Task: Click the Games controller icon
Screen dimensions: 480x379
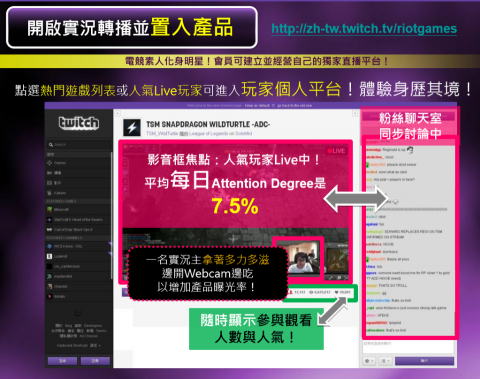Action: pyautogui.click(x=50, y=163)
